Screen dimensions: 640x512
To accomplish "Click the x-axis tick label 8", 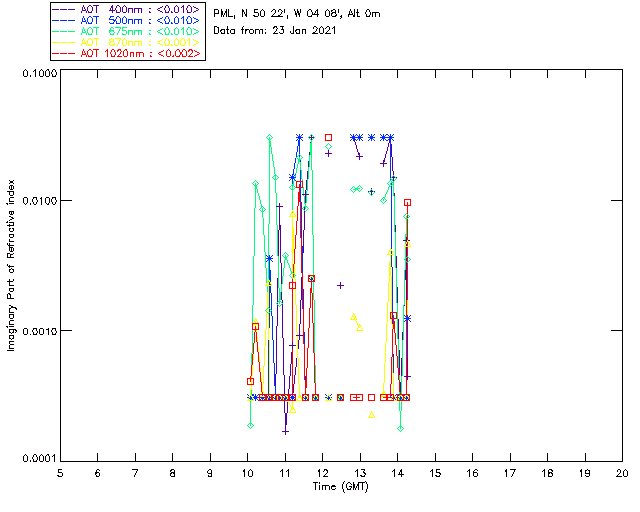I will (173, 474).
